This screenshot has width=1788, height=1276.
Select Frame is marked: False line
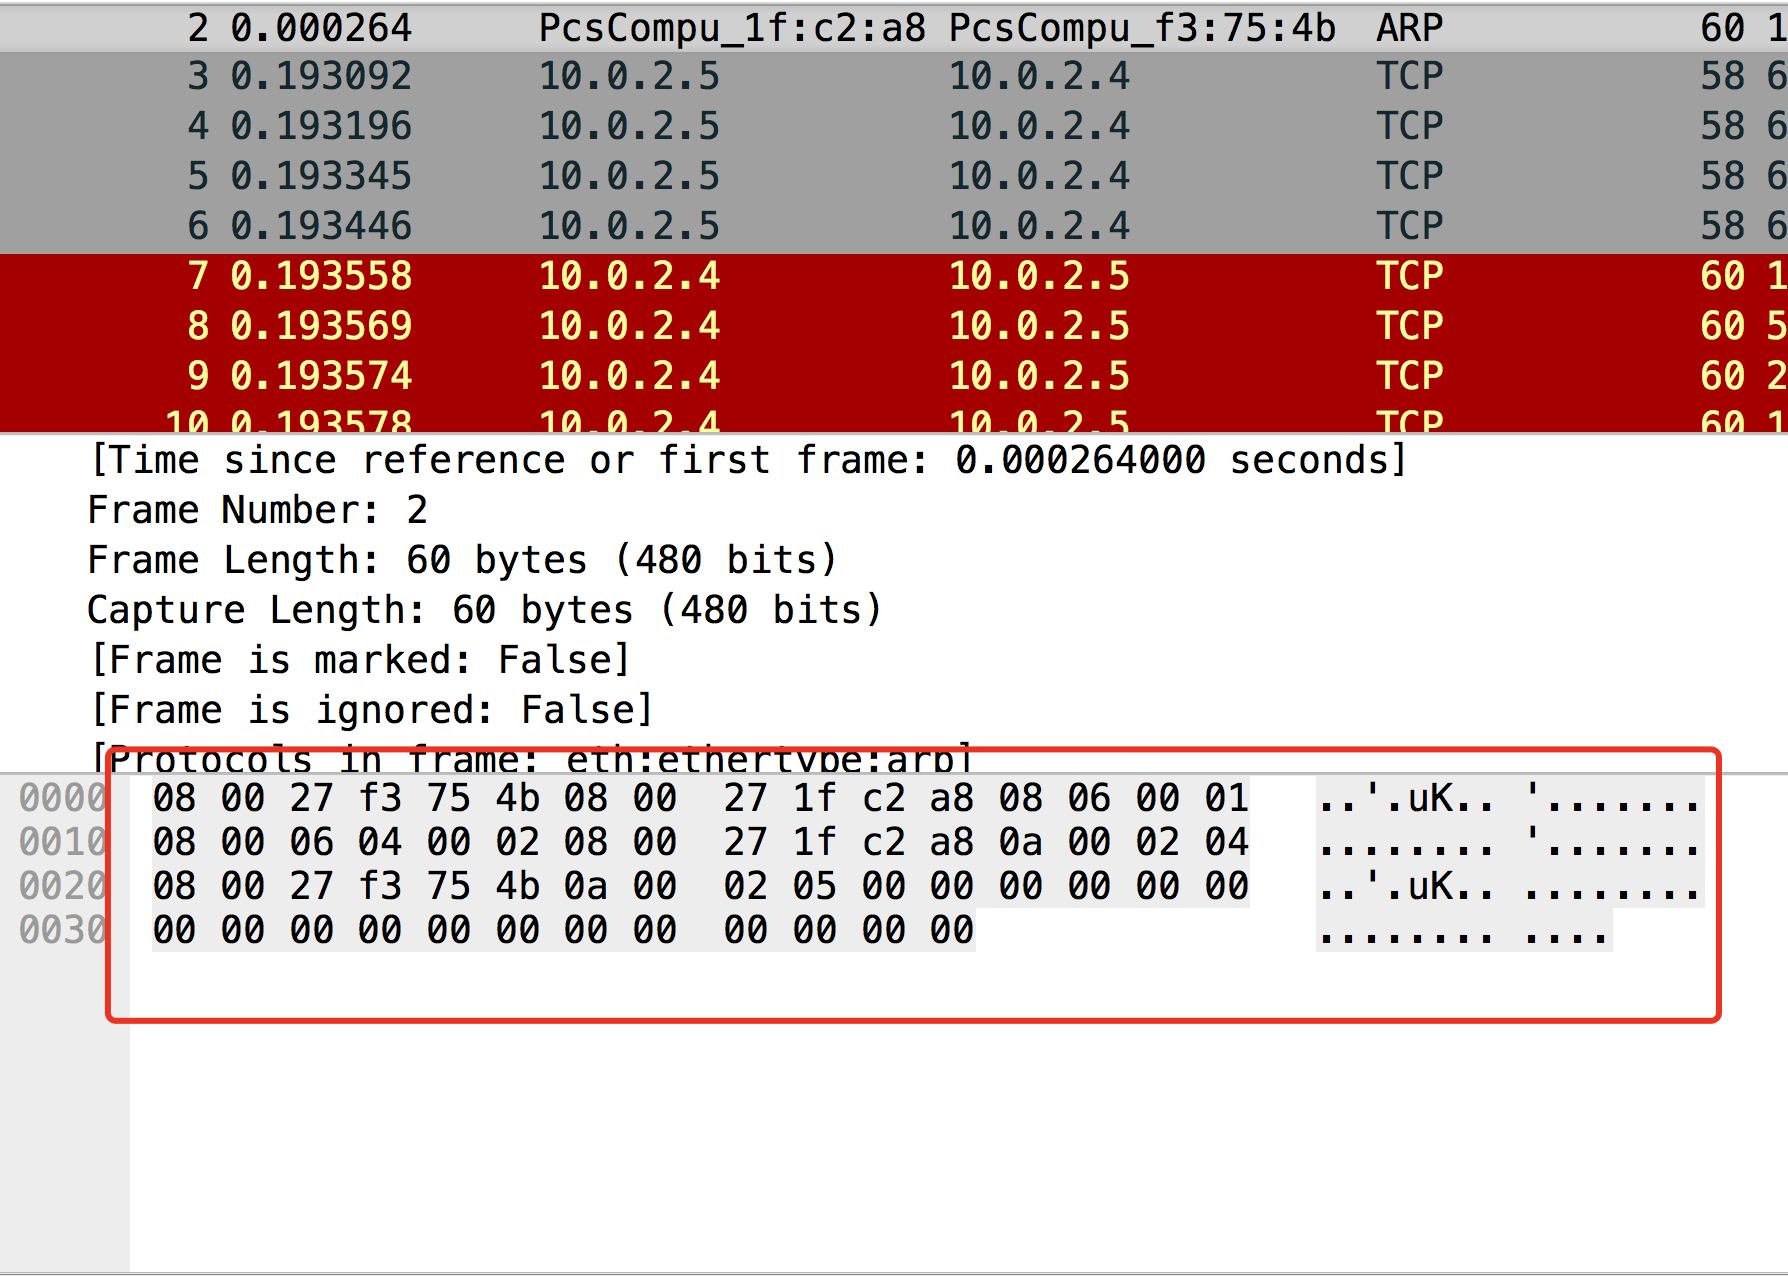[x=360, y=660]
